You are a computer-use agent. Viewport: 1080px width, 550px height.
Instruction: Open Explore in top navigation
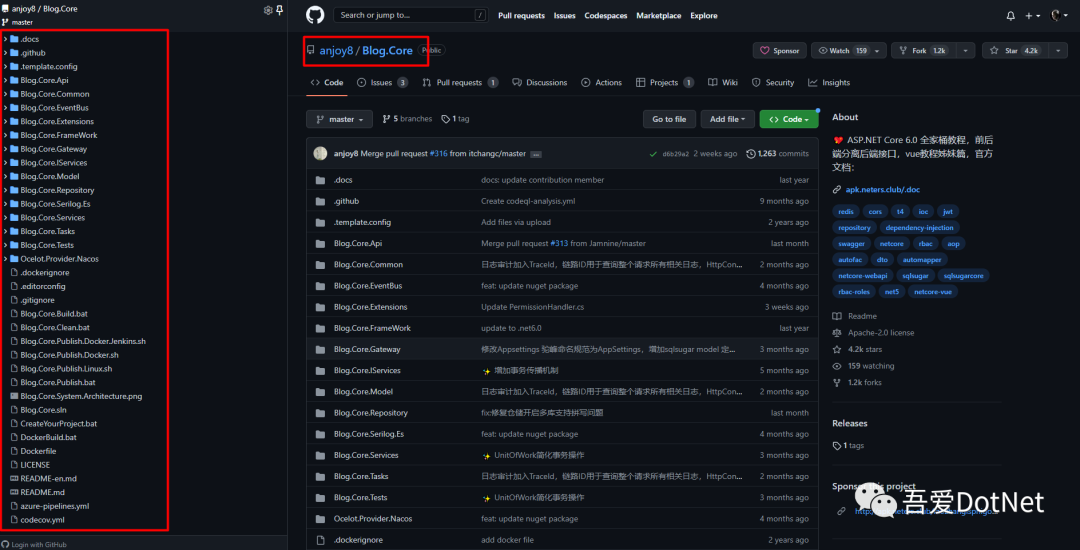(x=704, y=16)
